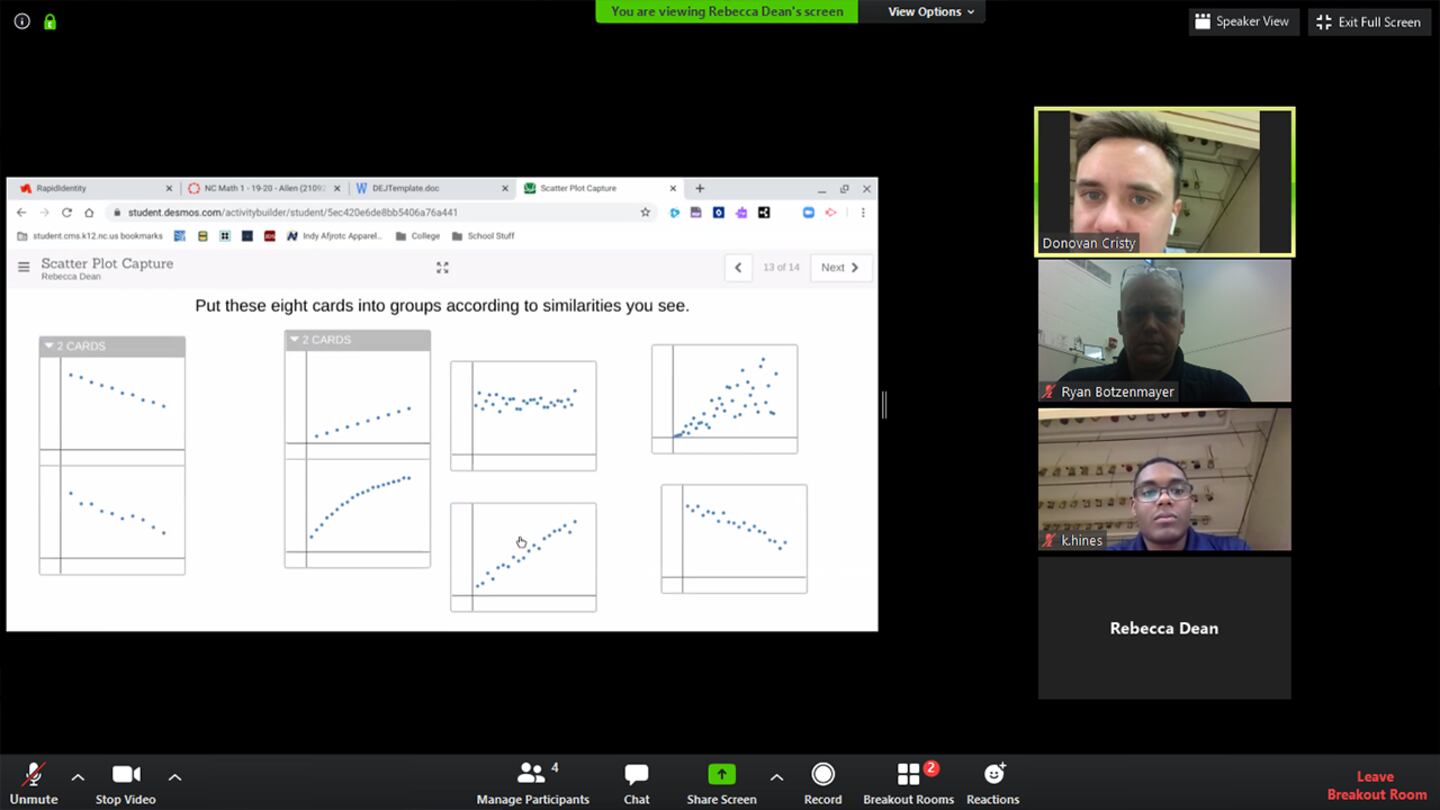1440x810 pixels.
Task: Open audio options arrow beside Unmute
Action: click(x=78, y=777)
